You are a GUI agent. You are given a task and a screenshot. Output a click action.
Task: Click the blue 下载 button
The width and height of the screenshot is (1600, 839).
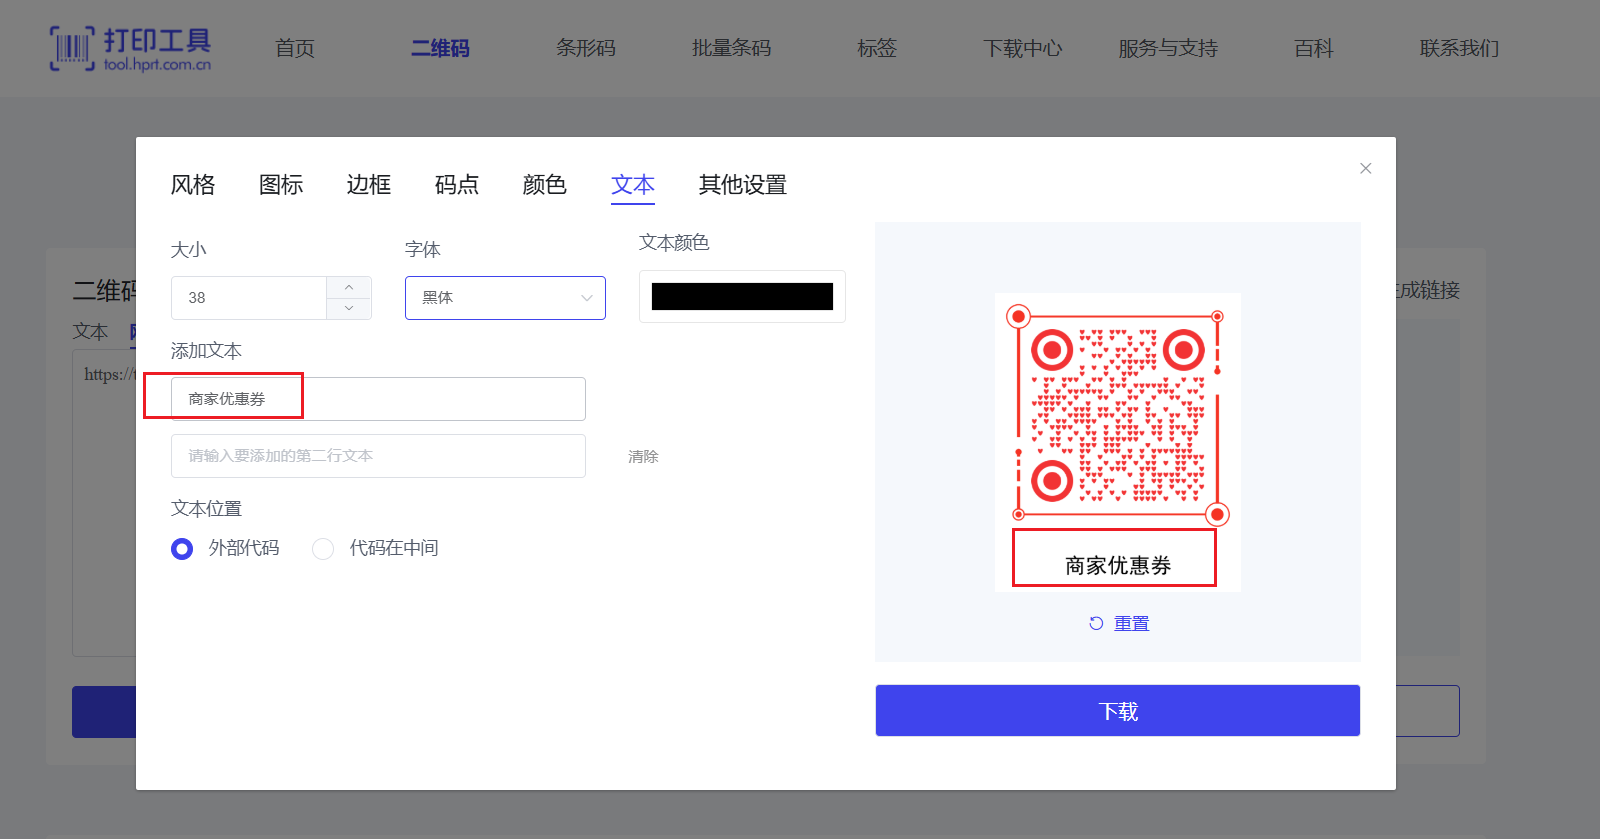[x=1118, y=711]
